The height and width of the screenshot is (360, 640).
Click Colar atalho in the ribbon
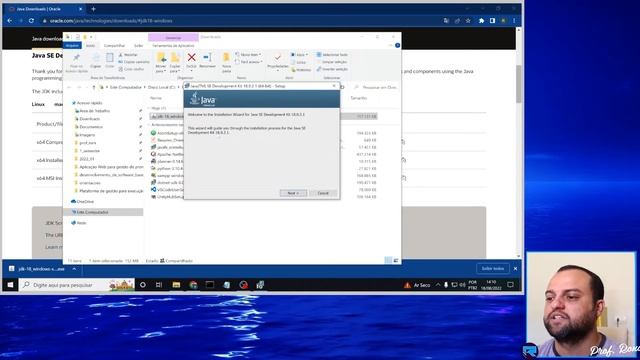[131, 69]
